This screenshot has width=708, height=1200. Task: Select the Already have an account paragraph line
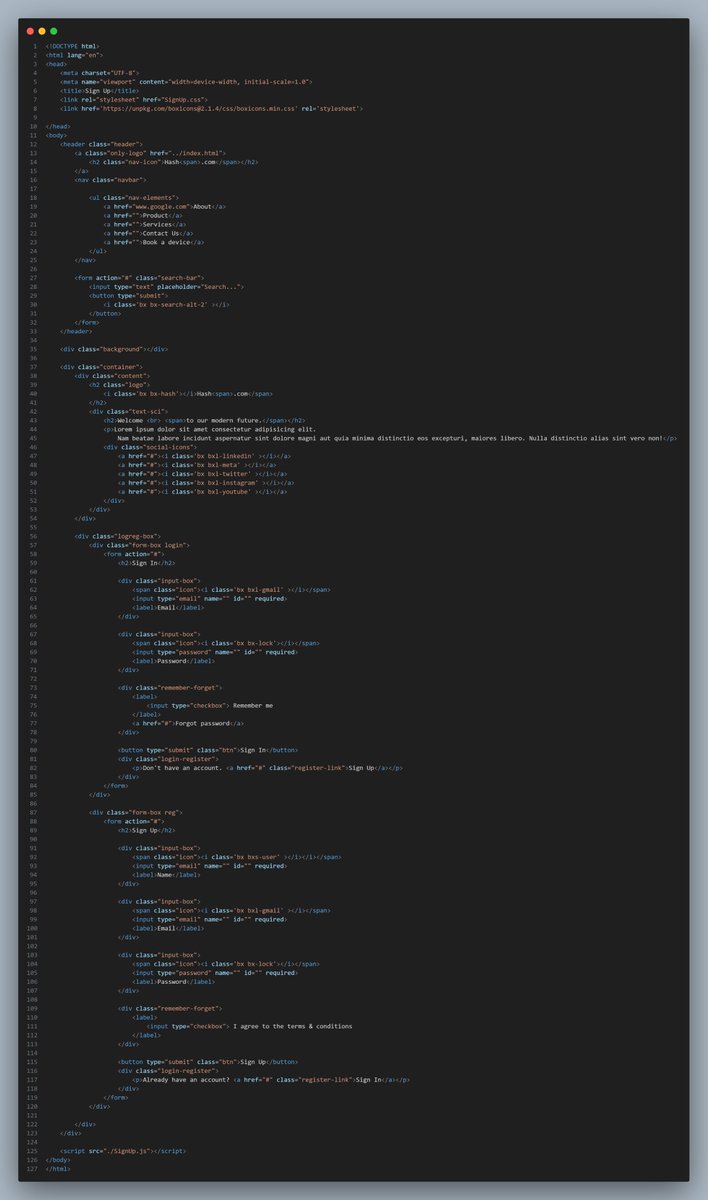(272, 1080)
